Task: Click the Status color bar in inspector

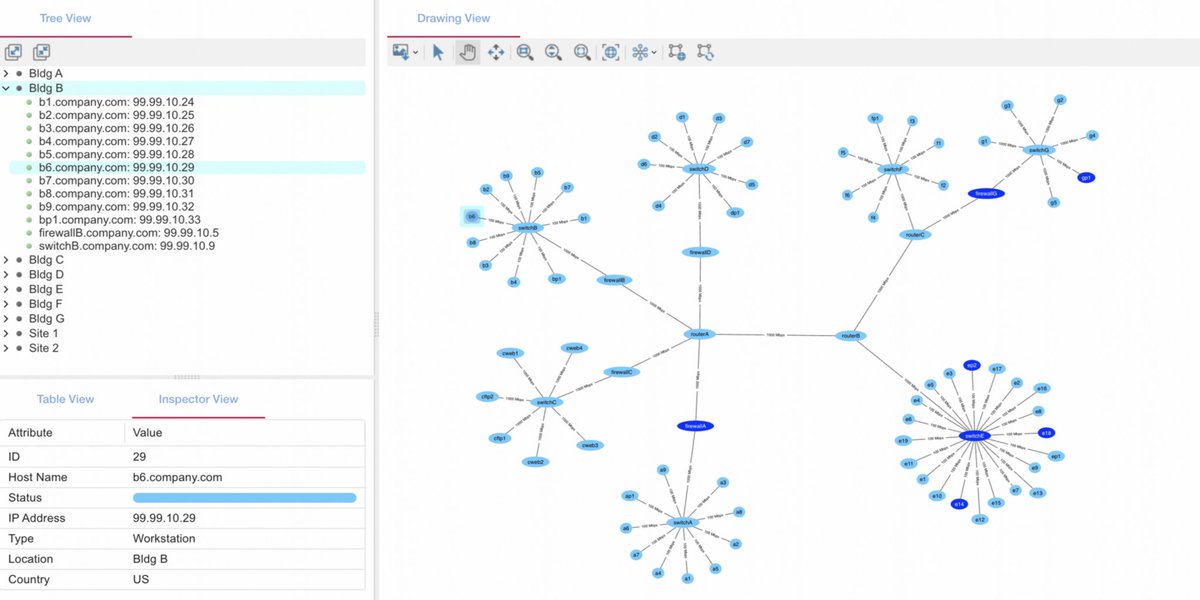Action: click(244, 497)
